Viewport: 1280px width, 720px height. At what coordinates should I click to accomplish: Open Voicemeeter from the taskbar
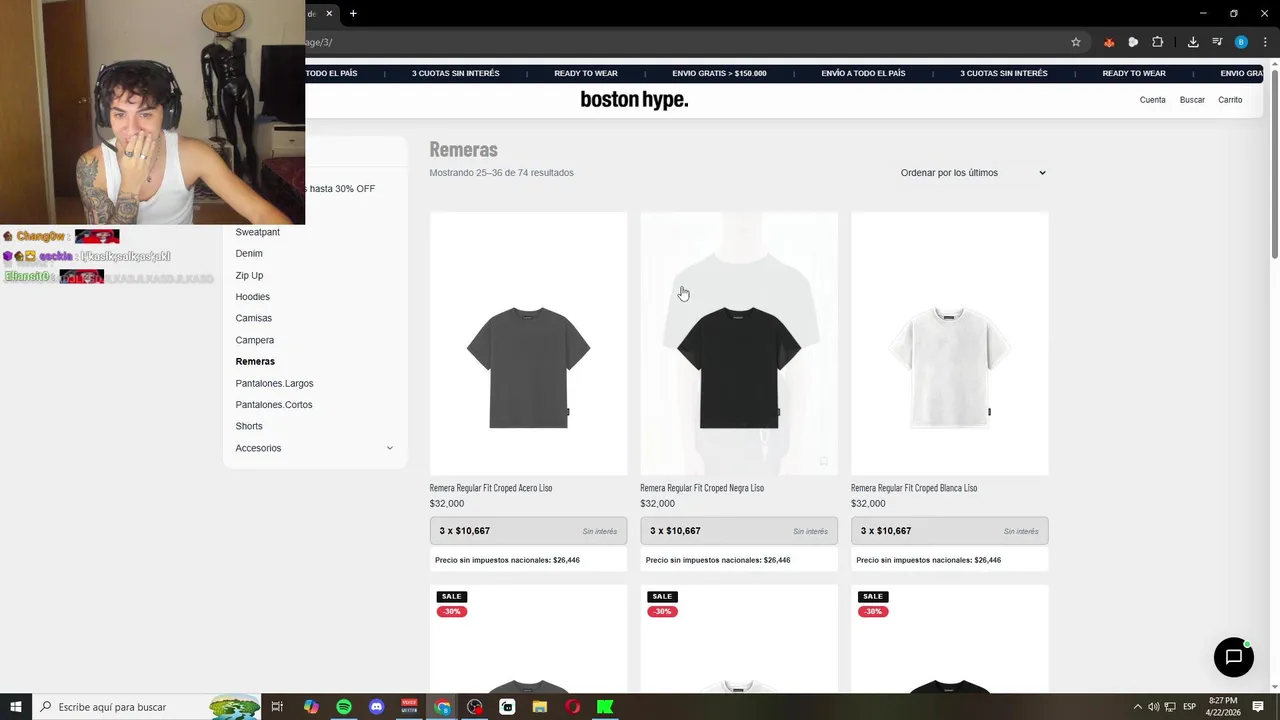[409, 707]
